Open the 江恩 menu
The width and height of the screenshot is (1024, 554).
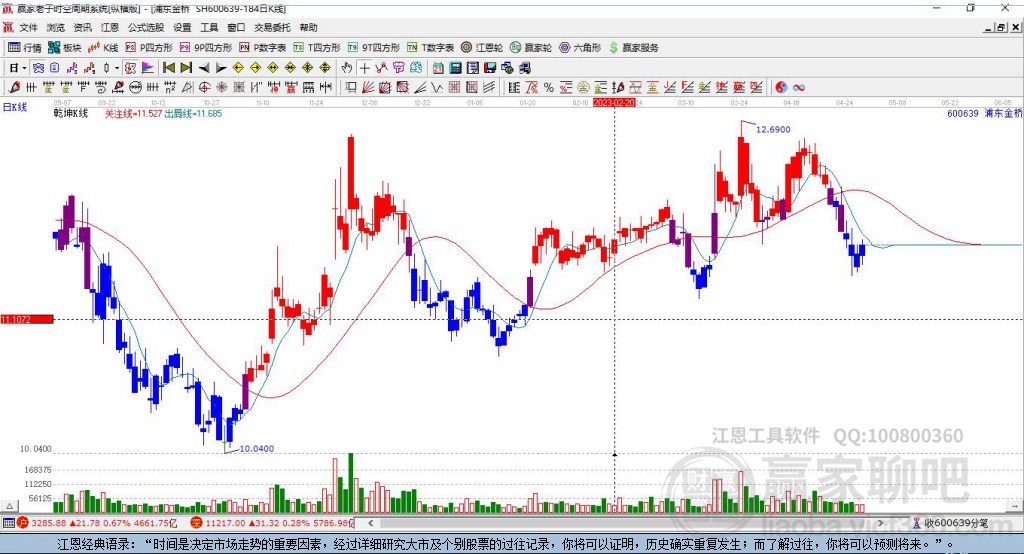point(110,27)
